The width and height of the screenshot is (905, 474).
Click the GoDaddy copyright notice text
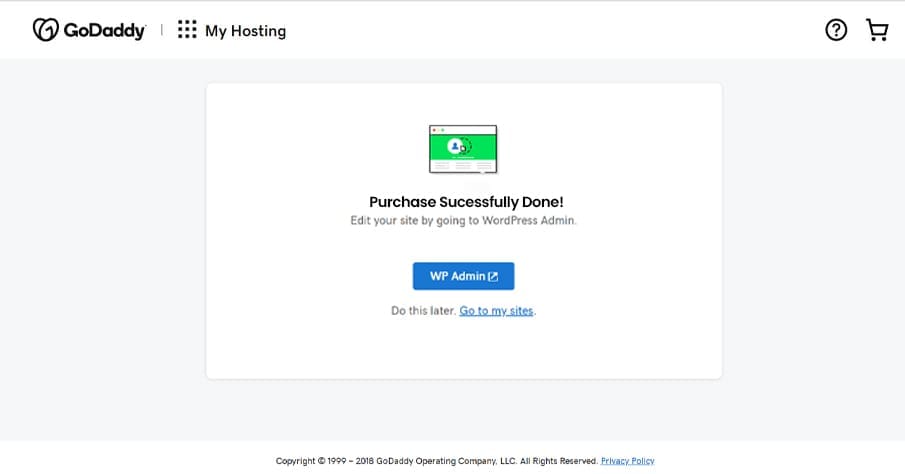pos(436,461)
